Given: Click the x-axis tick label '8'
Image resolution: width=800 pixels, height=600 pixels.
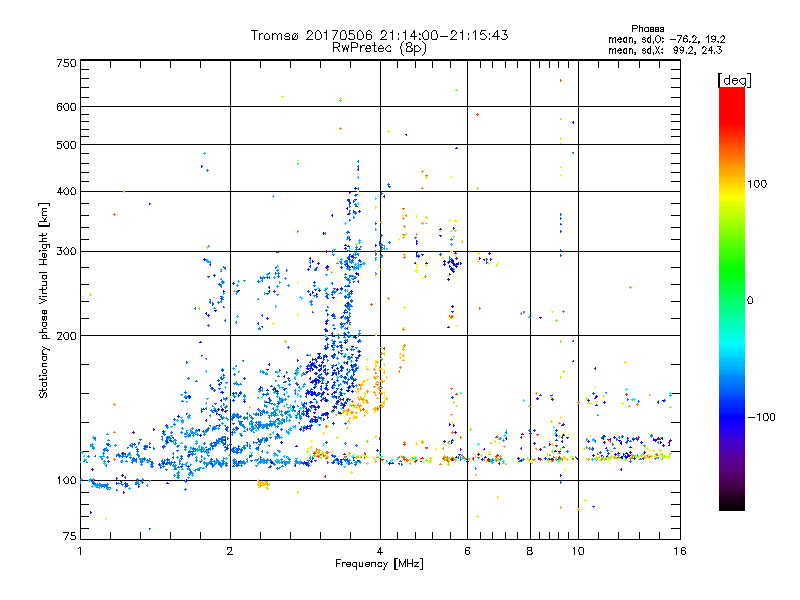Looking at the screenshot, I should [530, 551].
